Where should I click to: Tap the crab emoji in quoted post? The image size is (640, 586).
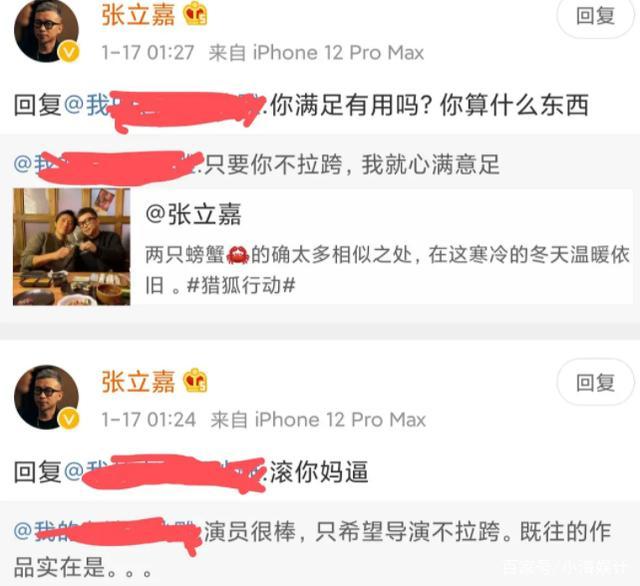[238, 255]
